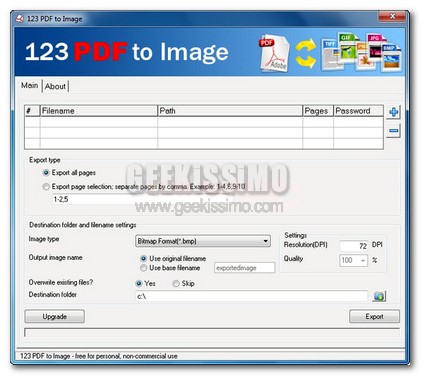Click the Password column header
The image size is (421, 376).
click(x=358, y=111)
